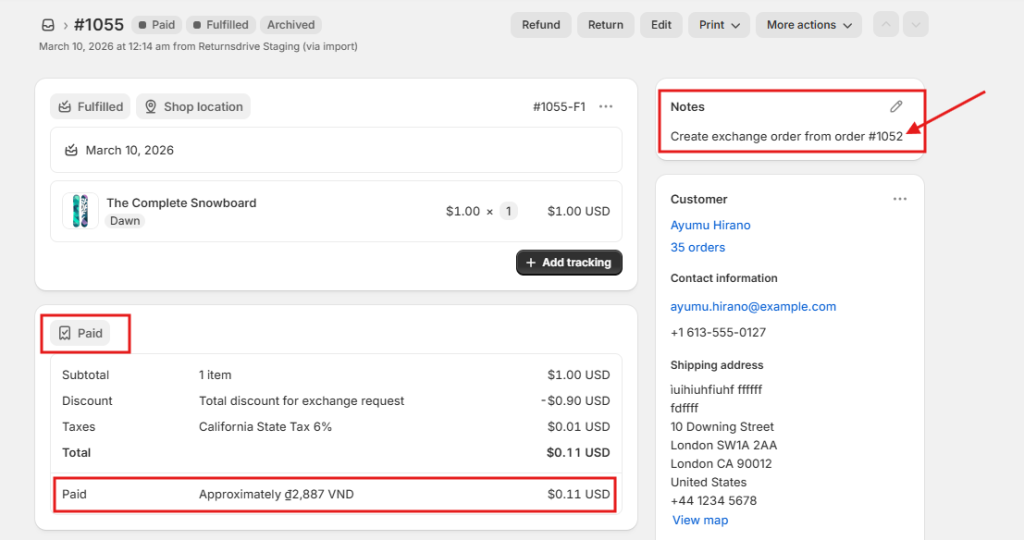Expand the Print dropdown
The height and width of the screenshot is (540, 1024).
(x=719, y=25)
